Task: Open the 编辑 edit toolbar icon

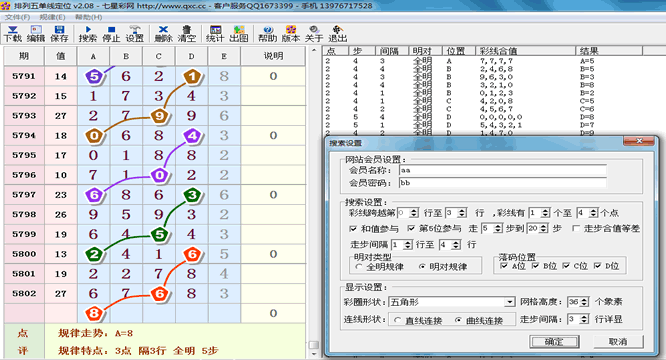Action: tap(36, 34)
